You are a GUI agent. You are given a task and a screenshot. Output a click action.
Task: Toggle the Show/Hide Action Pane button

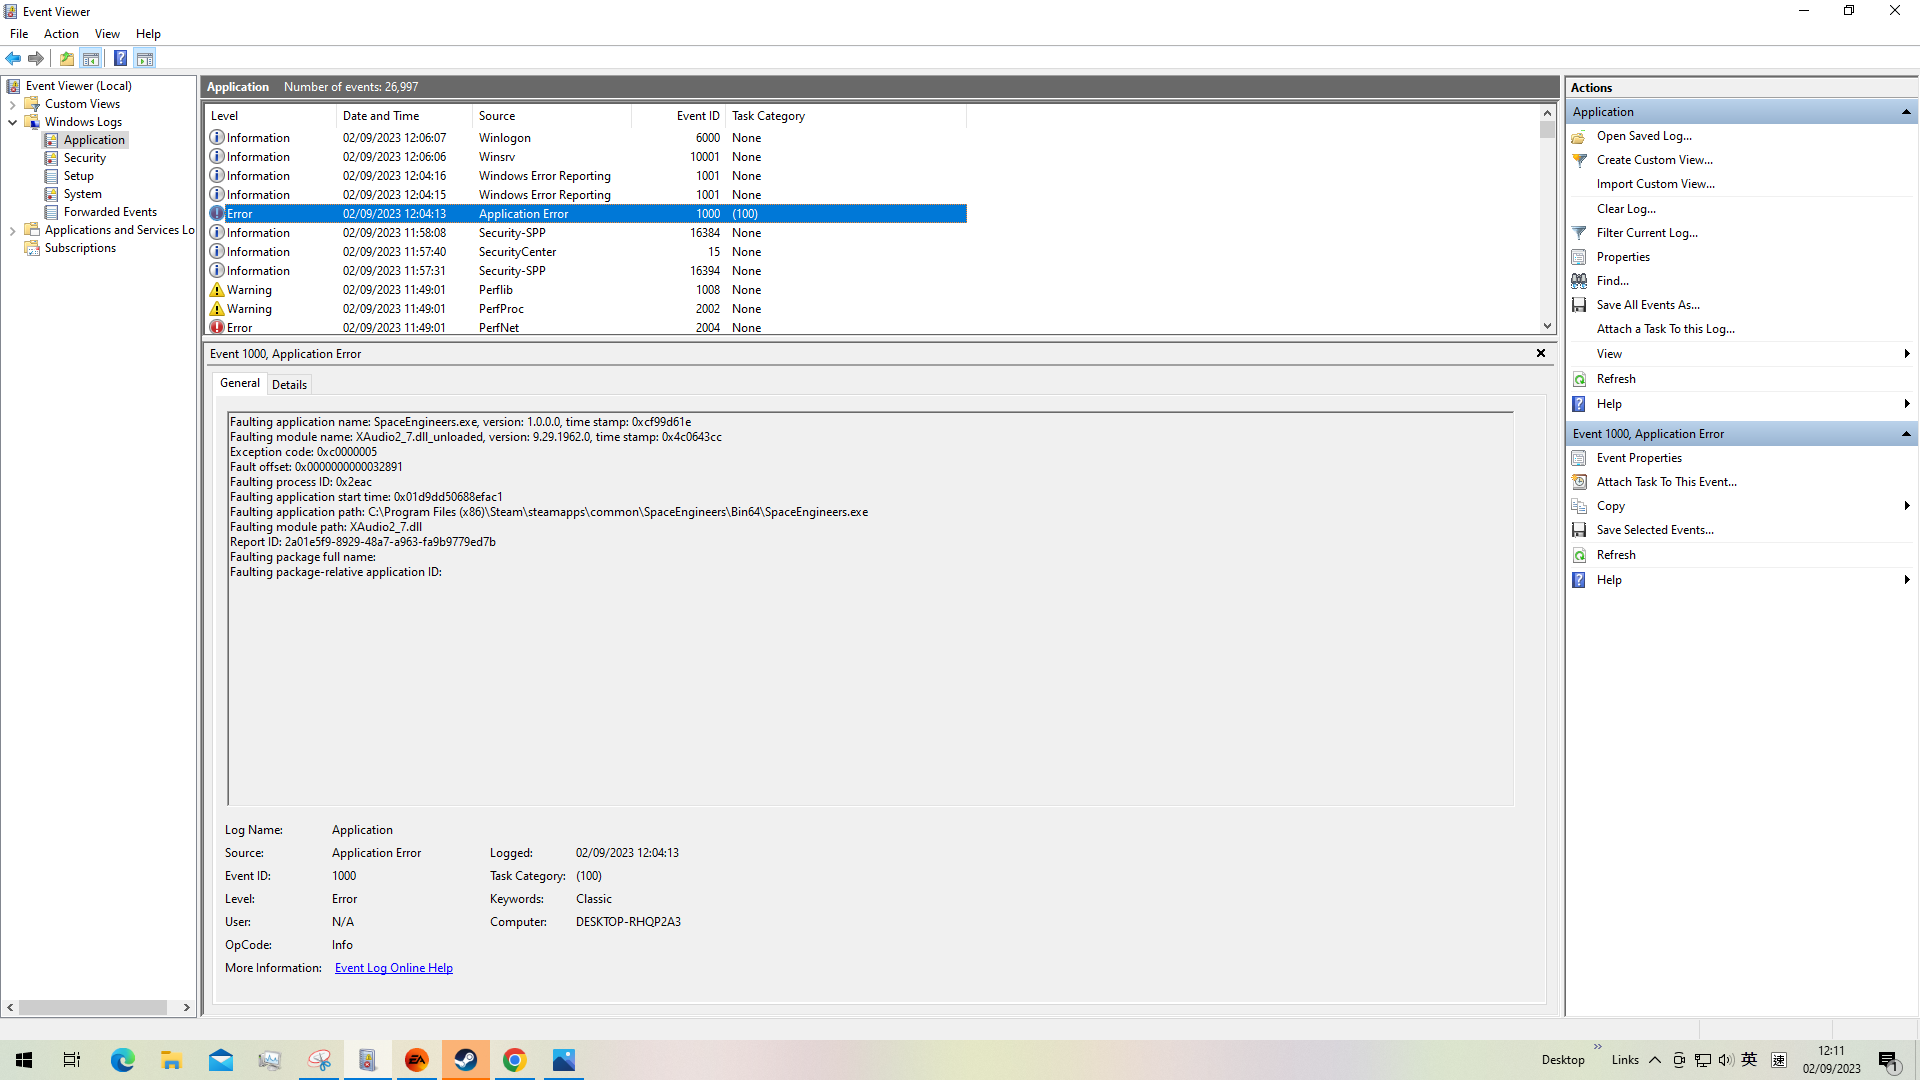click(x=145, y=58)
